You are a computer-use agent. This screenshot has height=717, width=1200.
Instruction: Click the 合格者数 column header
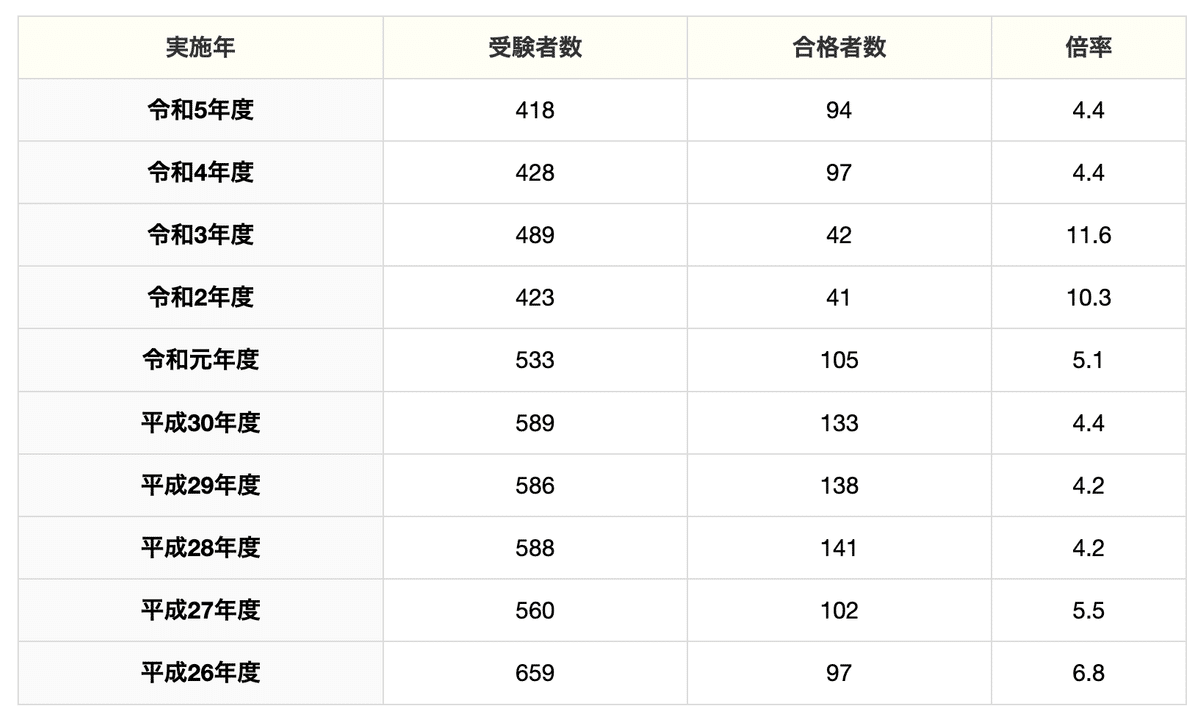(x=838, y=47)
